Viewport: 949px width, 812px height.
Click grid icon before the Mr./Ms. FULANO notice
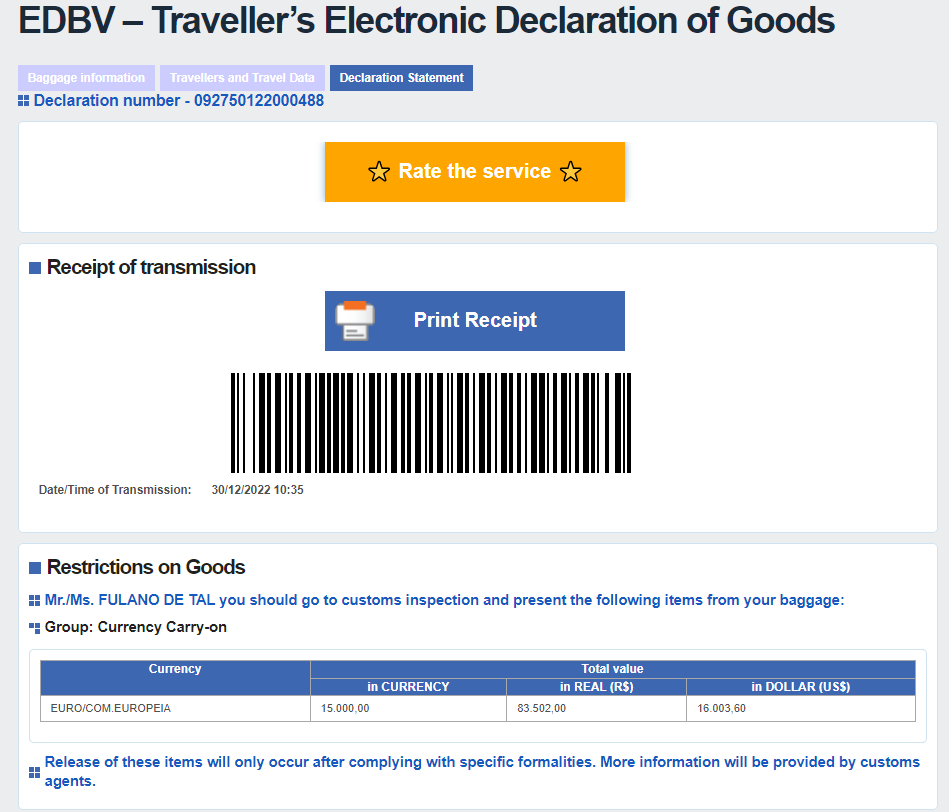(35, 601)
